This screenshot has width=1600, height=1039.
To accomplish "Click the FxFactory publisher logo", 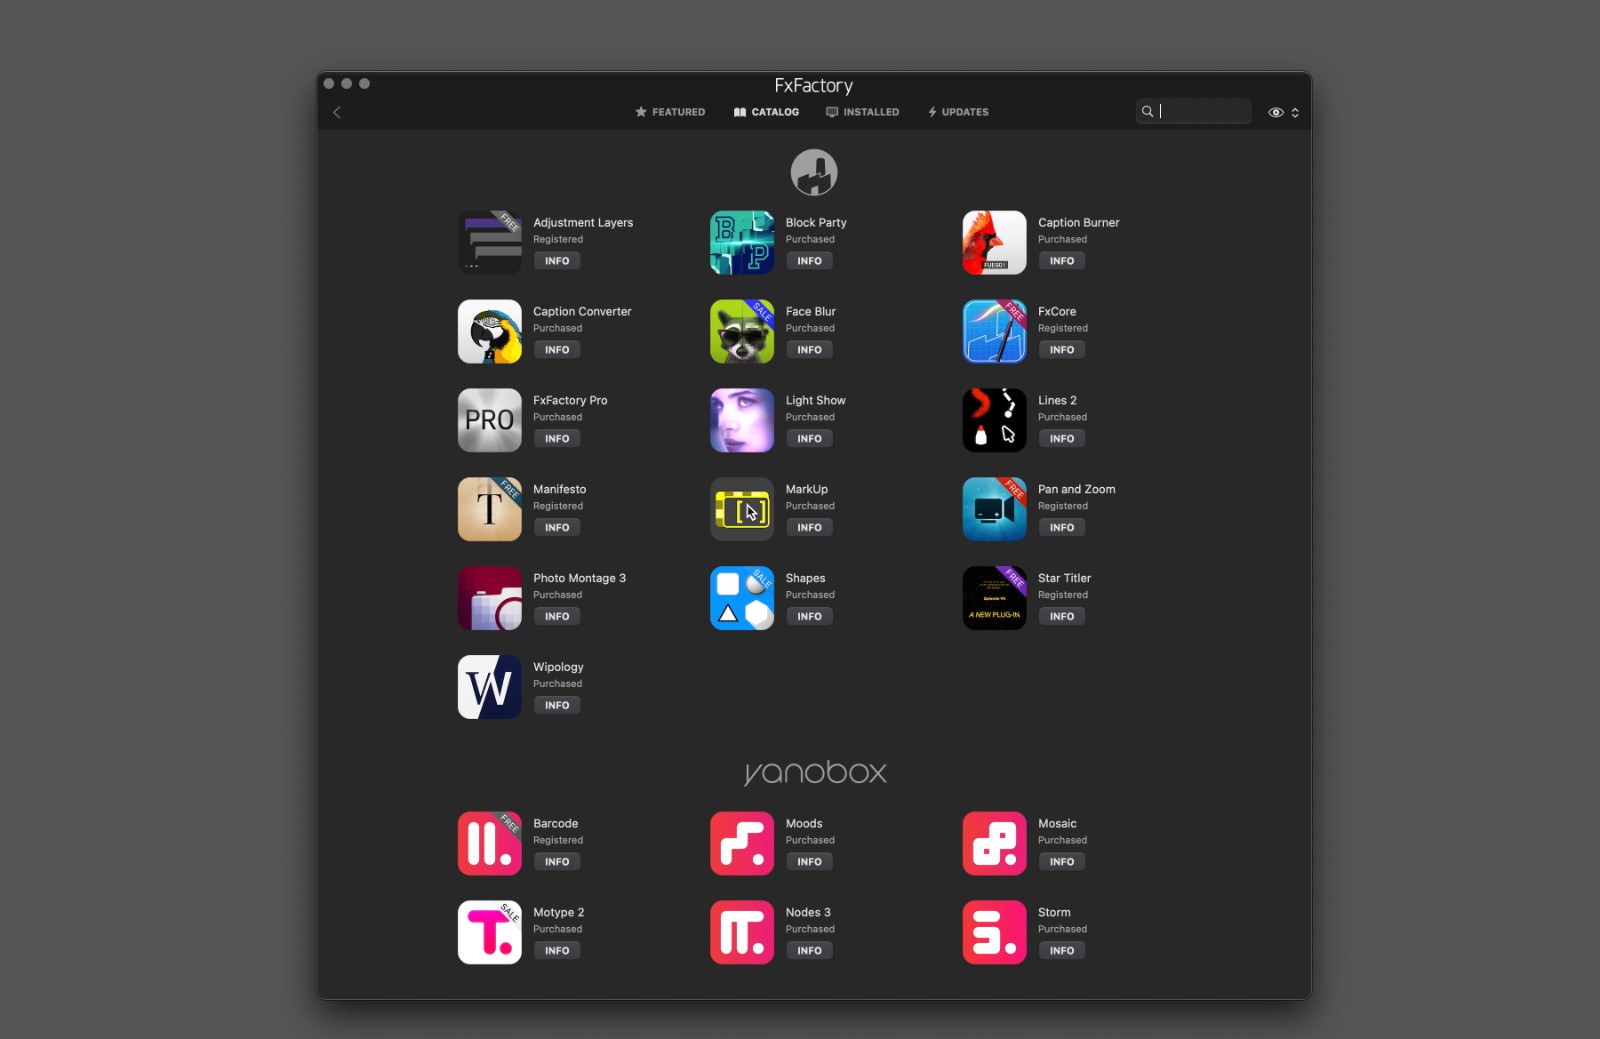I will tap(814, 173).
